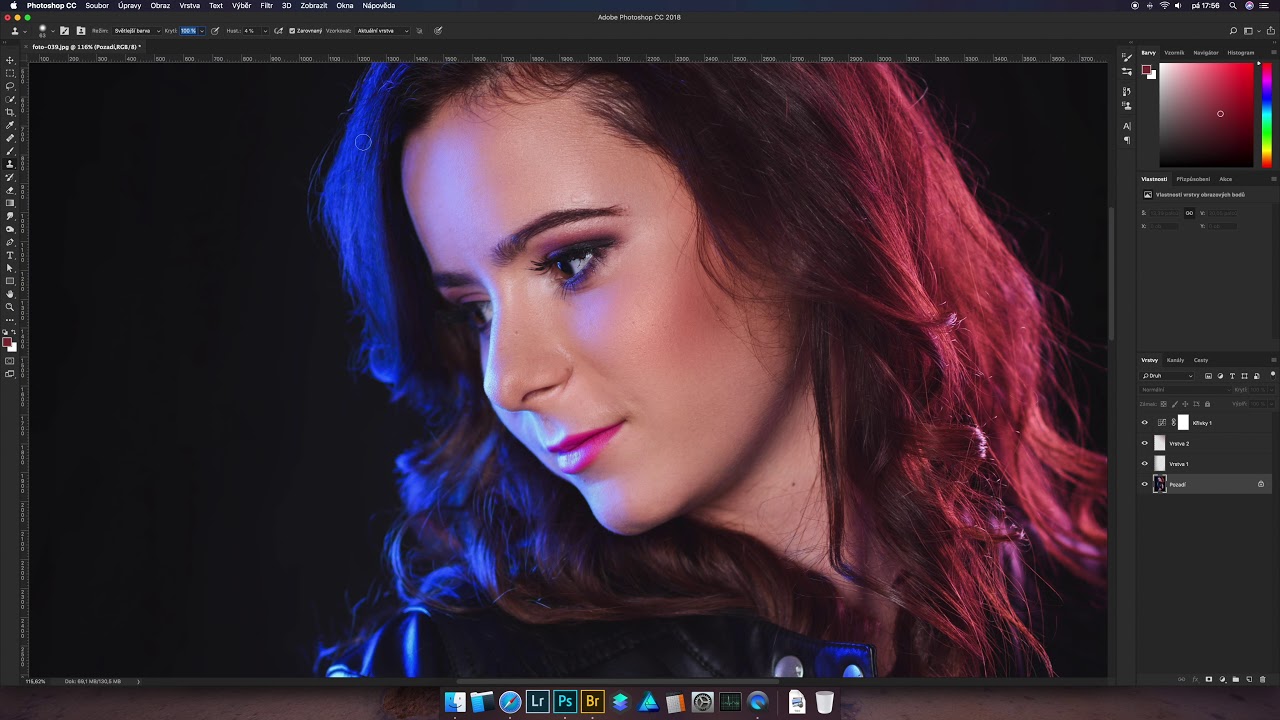Select the Quick Selection tool
This screenshot has width=1280, height=720.
[x=10, y=99]
